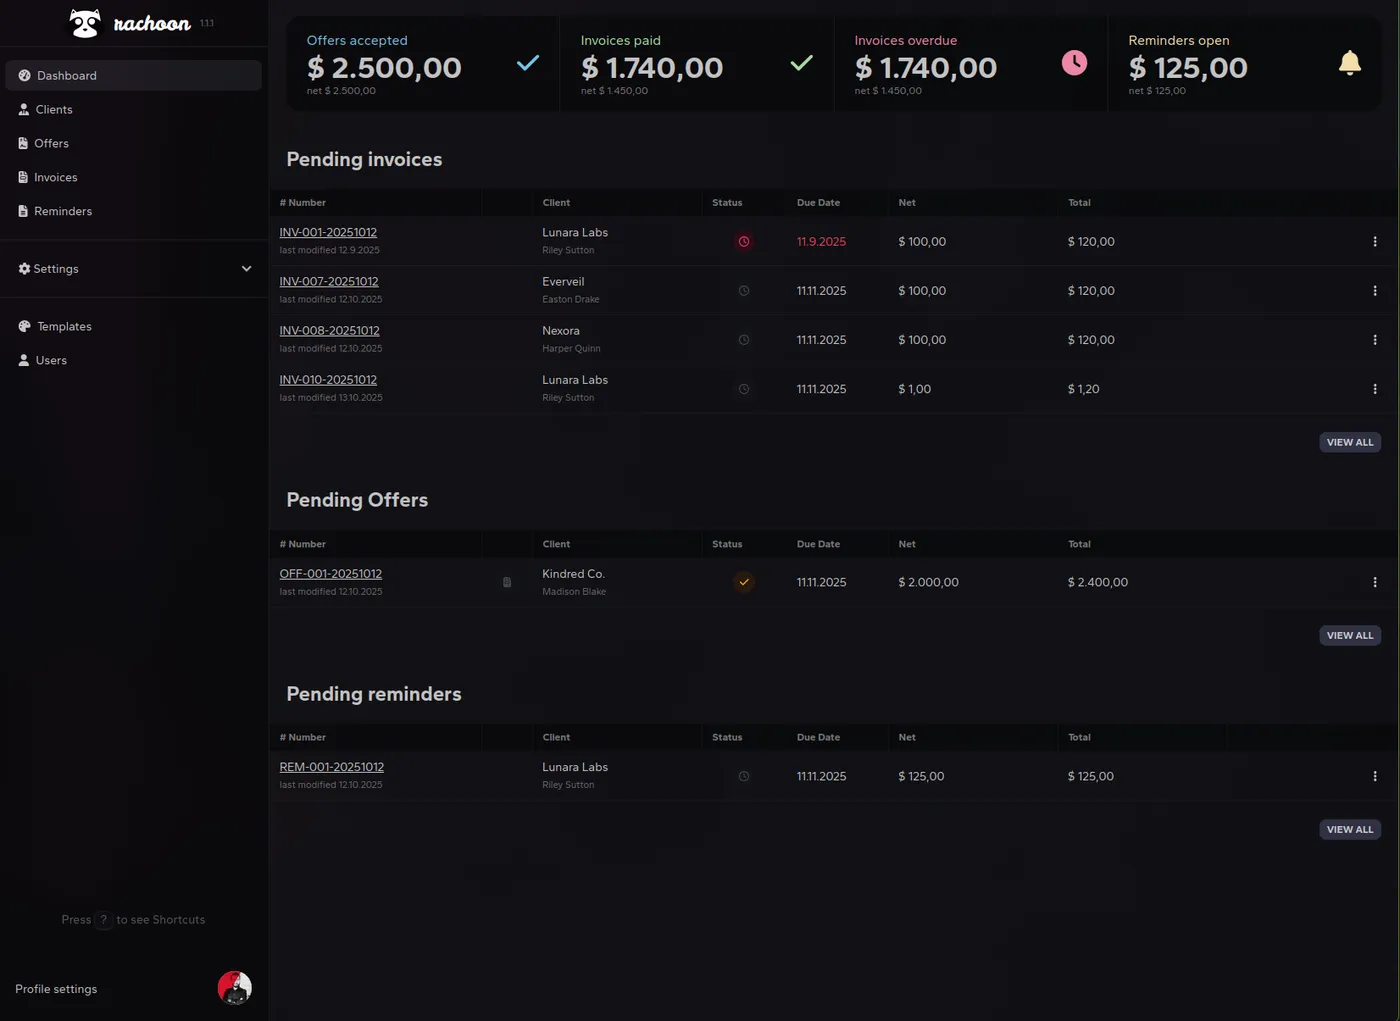Click the bell icon on Reminders open card
Screen dimensions: 1400x1021
point(1350,62)
